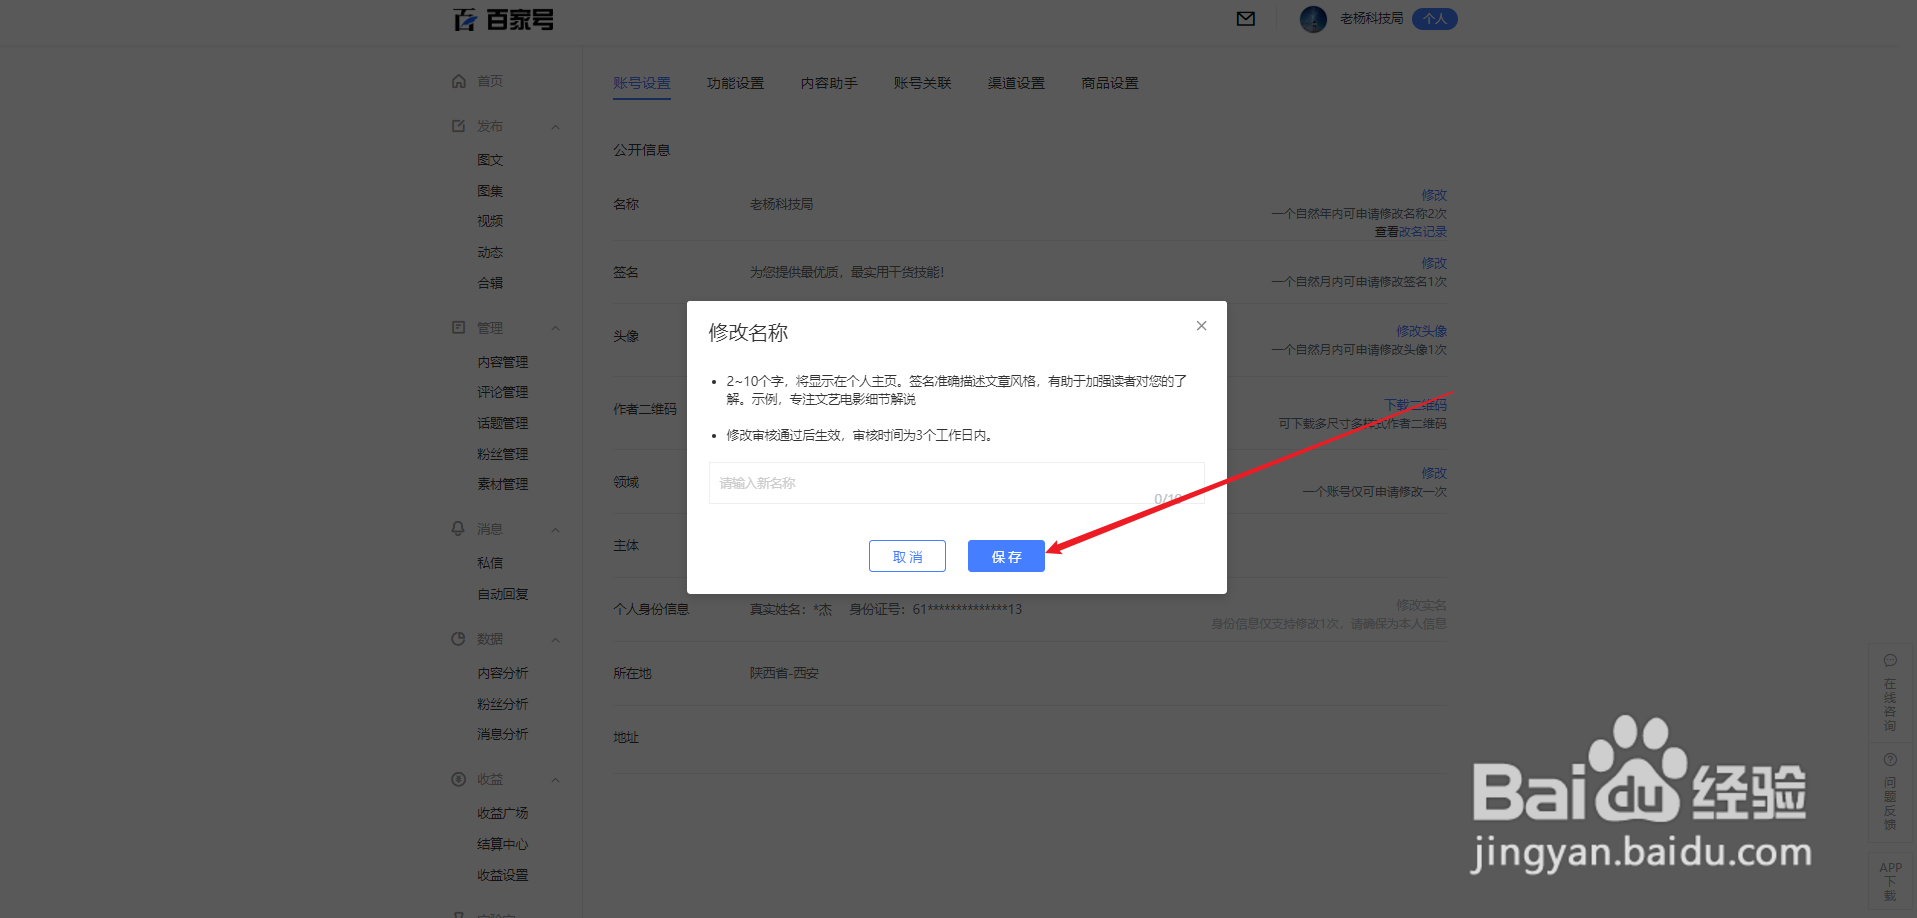The width and height of the screenshot is (1917, 918).
Task: Click the 陕西省-西安 location value
Action: point(785,673)
